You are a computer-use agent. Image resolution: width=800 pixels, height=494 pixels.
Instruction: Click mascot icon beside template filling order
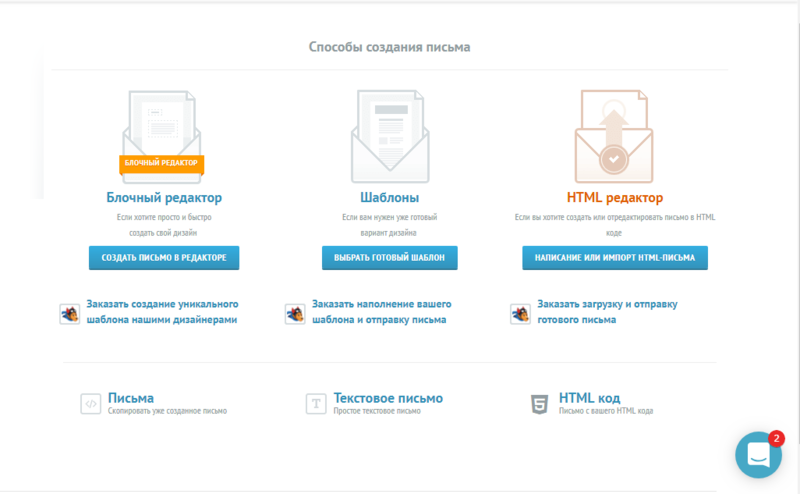294,313
